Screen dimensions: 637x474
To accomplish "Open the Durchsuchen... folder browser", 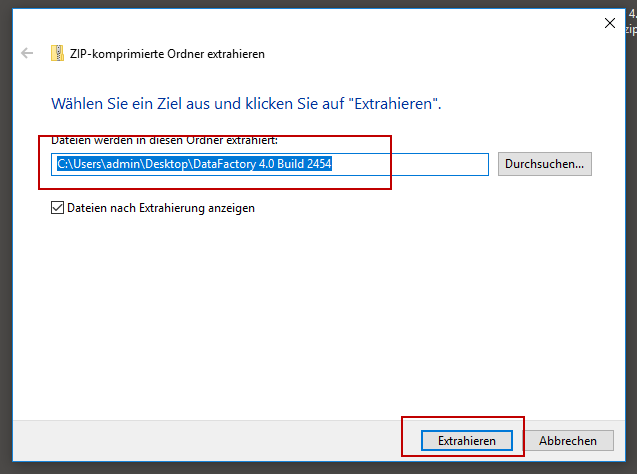I will (x=545, y=164).
